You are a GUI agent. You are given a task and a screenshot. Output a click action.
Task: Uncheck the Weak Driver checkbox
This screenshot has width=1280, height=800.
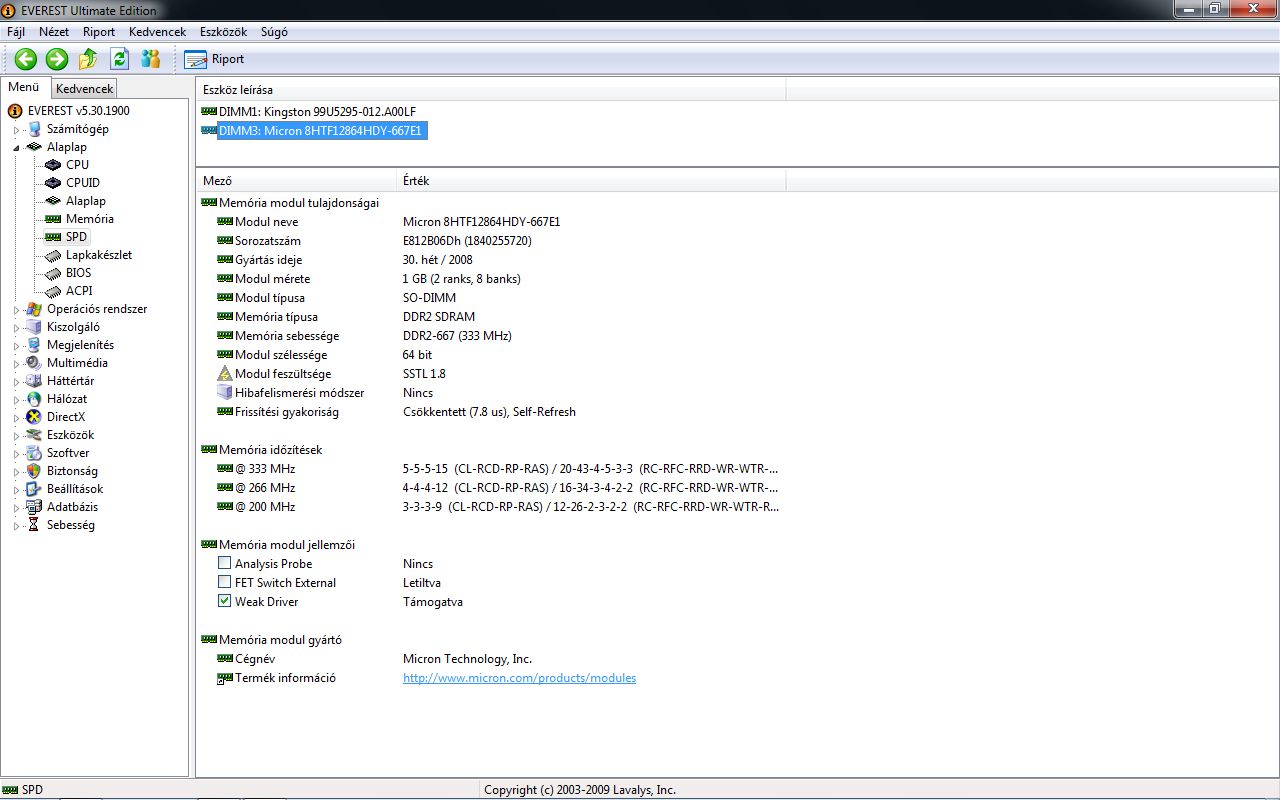click(x=225, y=602)
